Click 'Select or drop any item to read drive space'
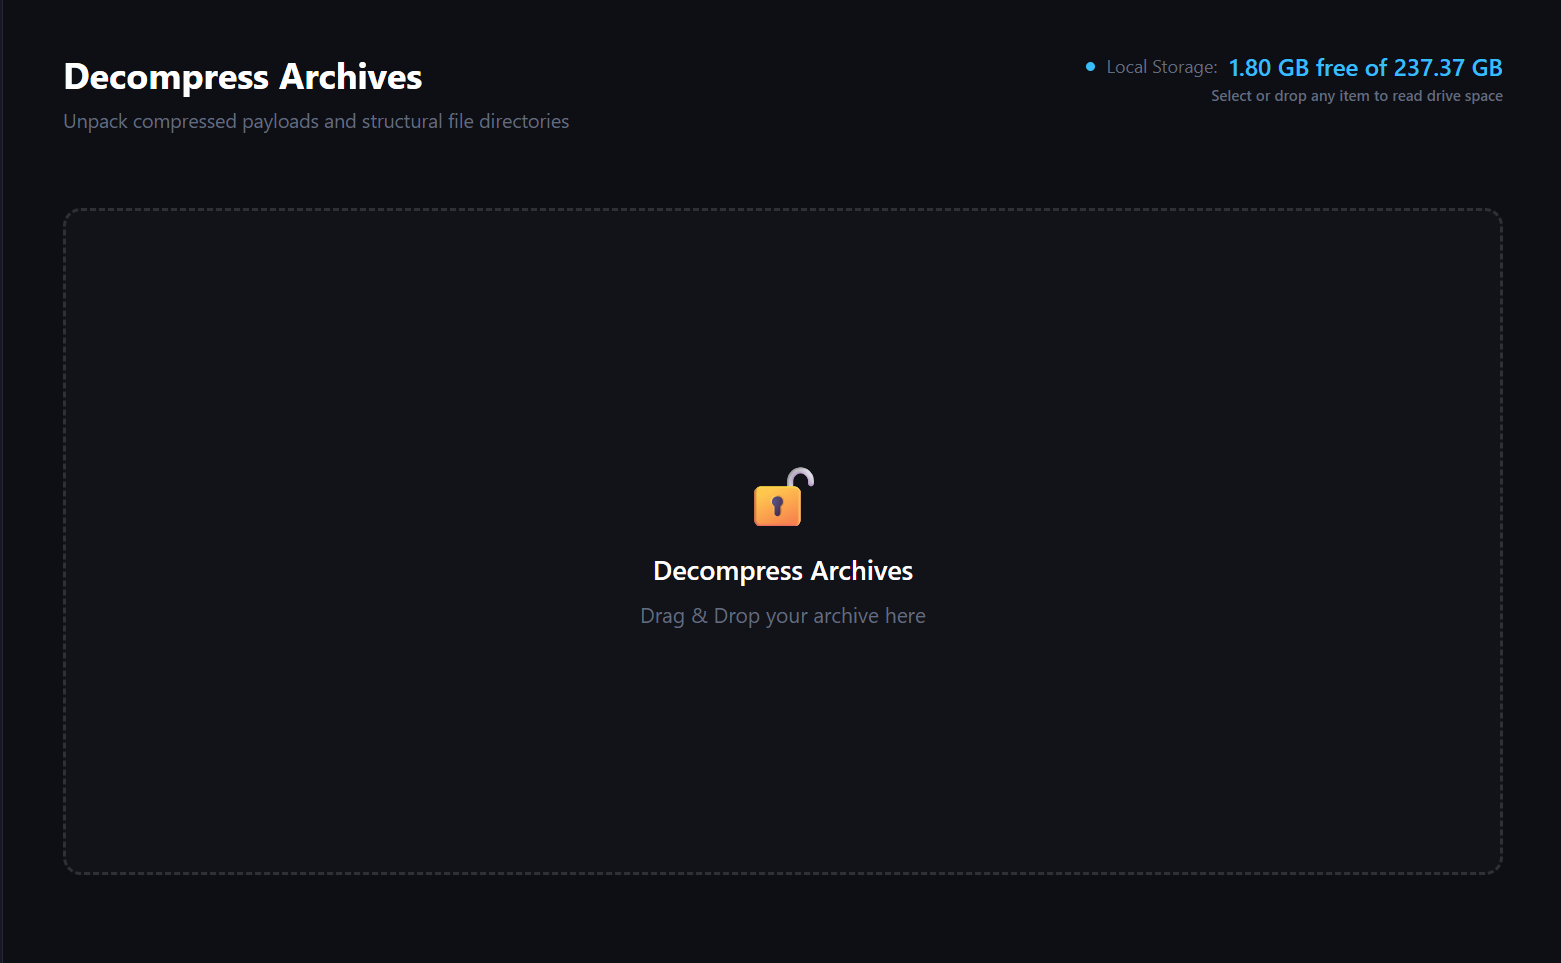Viewport: 1561px width, 963px height. point(1357,96)
